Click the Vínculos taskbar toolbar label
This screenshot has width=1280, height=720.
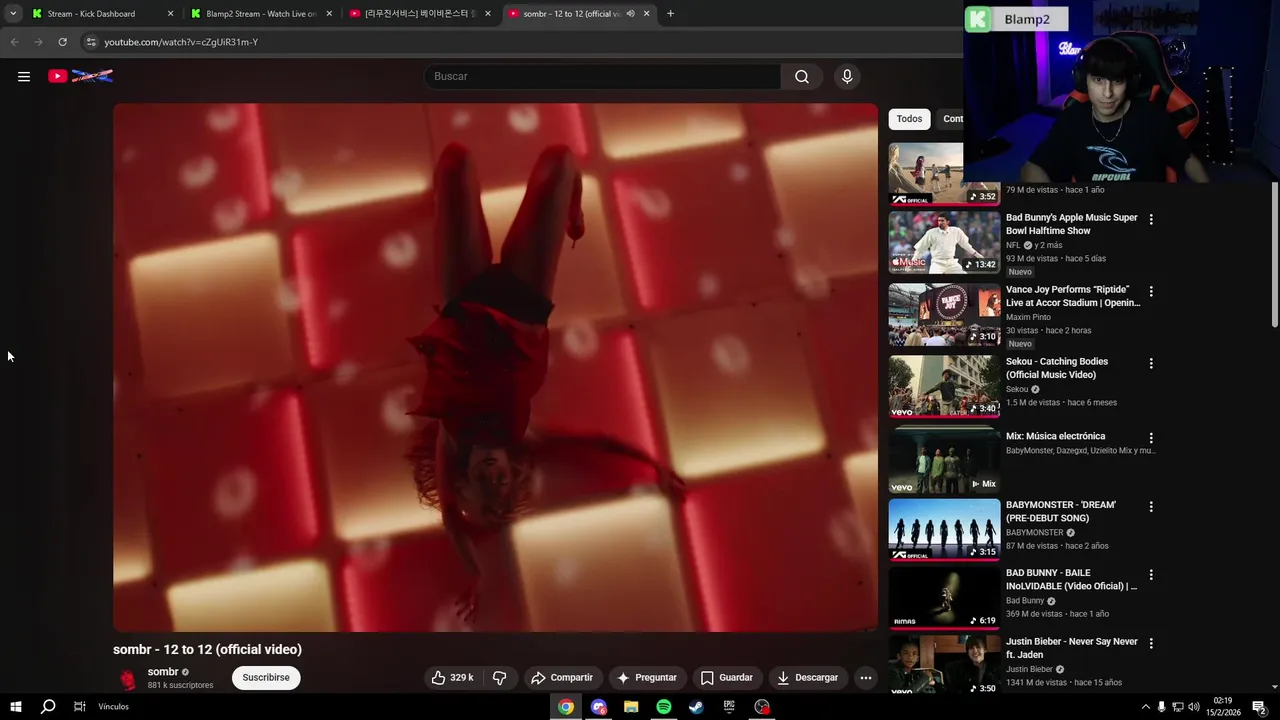pos(113,707)
